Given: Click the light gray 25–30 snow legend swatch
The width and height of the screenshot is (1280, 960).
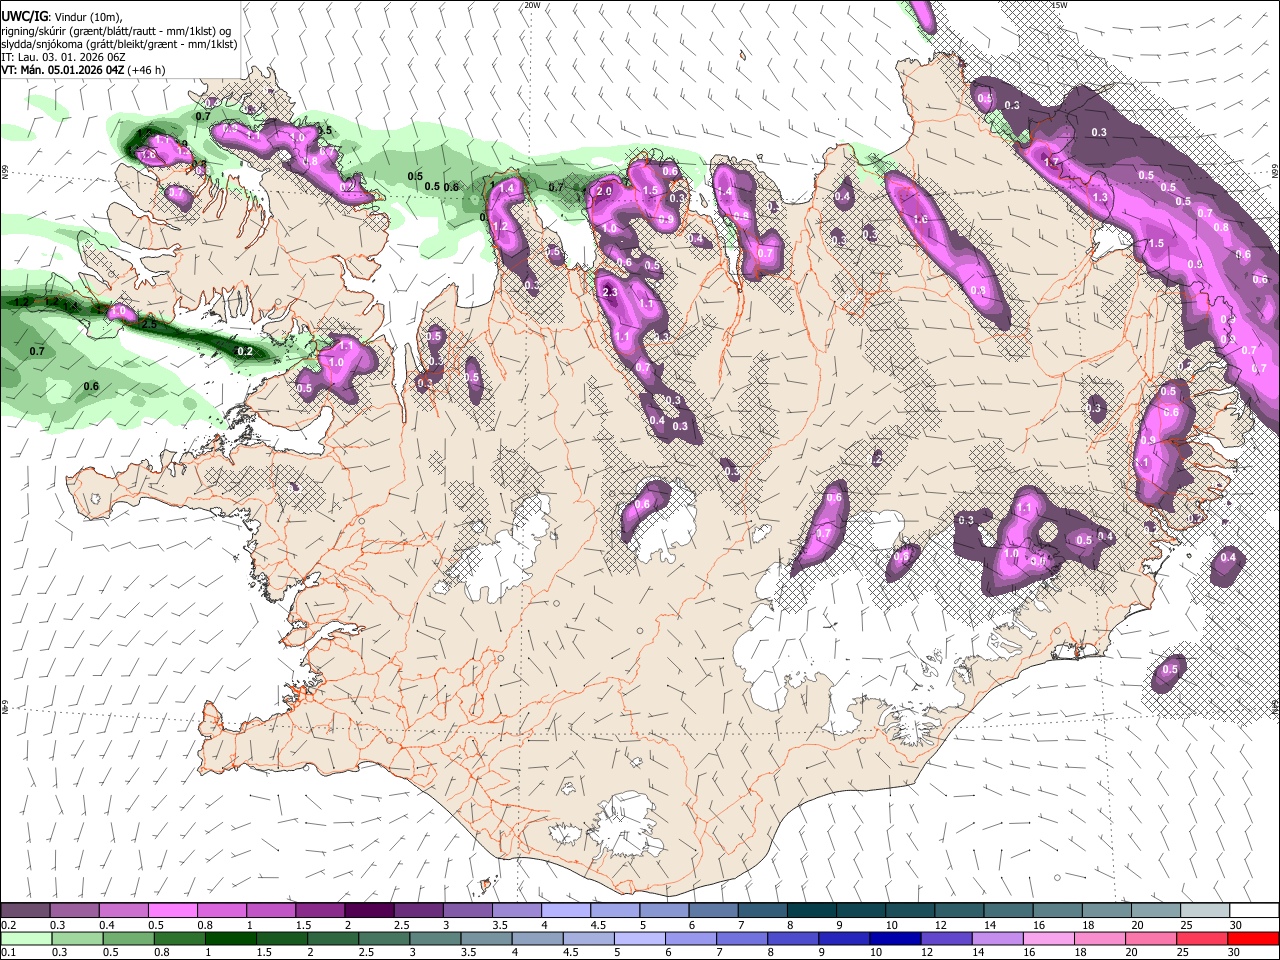Looking at the screenshot, I should 1206,910.
